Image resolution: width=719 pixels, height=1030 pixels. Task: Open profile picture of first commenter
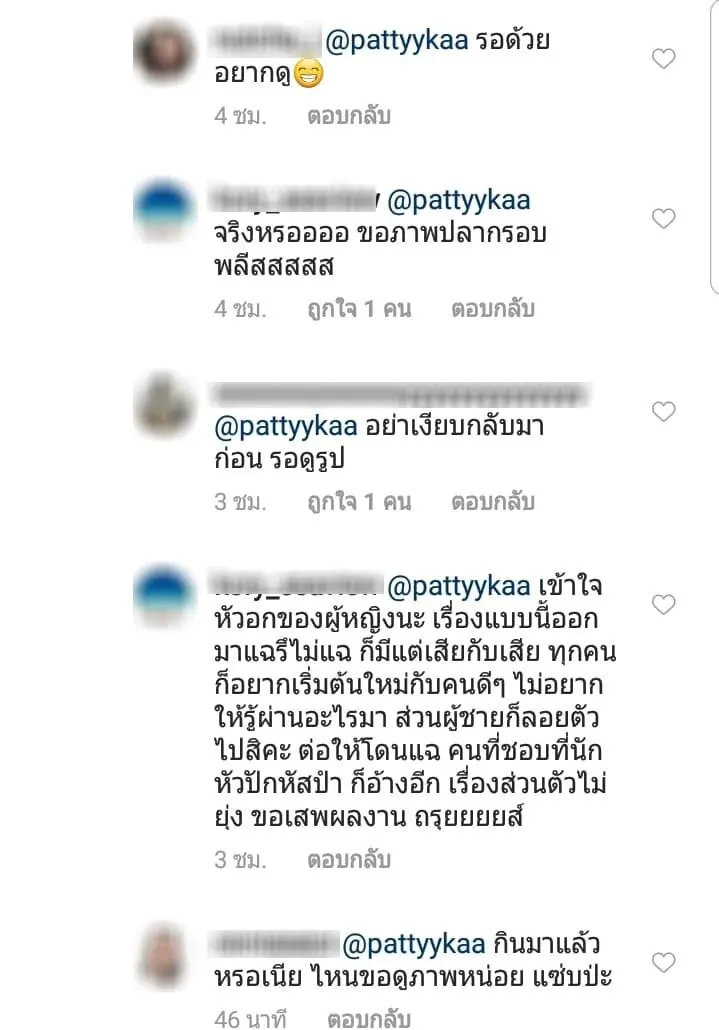click(165, 52)
